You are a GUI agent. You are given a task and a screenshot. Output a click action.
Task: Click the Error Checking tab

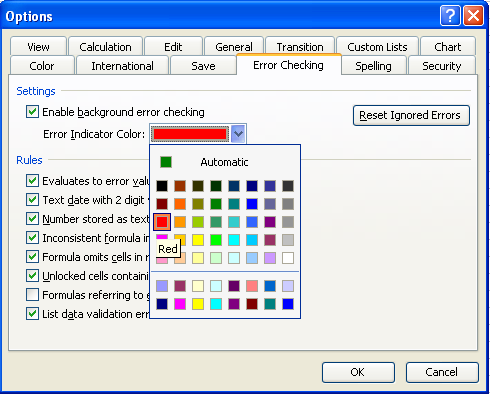click(x=289, y=65)
